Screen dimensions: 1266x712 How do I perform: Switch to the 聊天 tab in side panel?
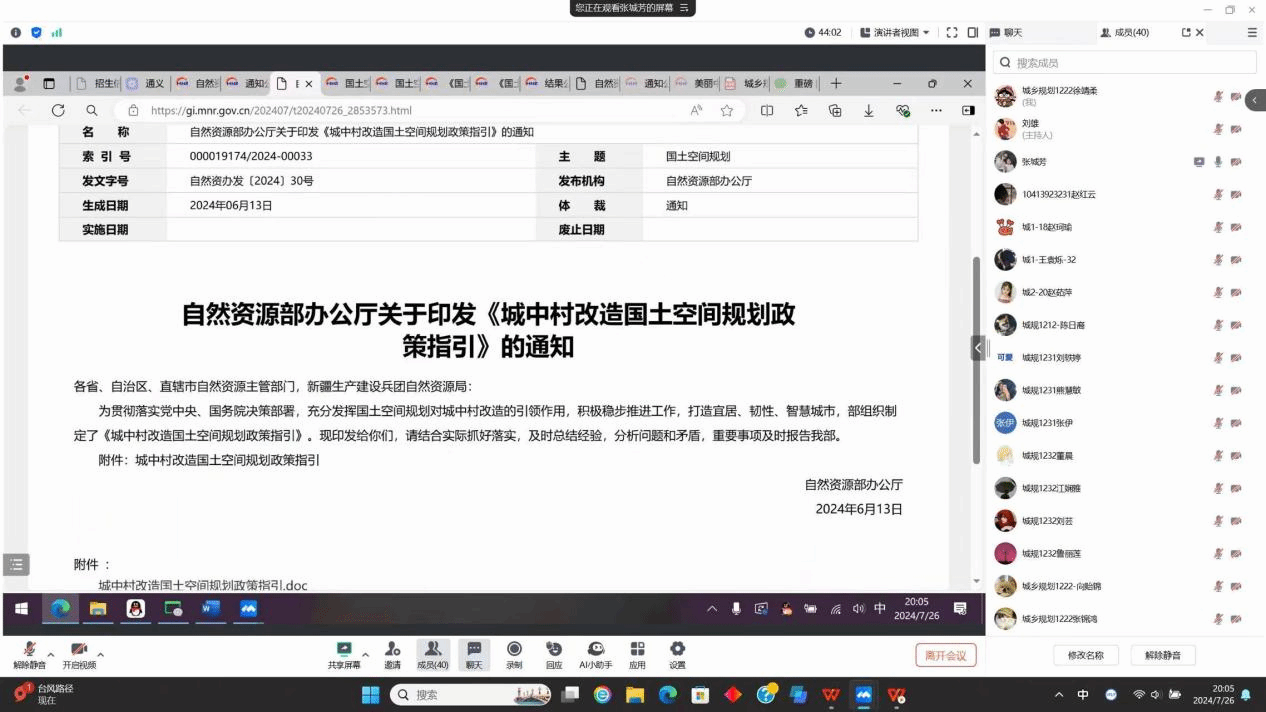tap(1007, 33)
